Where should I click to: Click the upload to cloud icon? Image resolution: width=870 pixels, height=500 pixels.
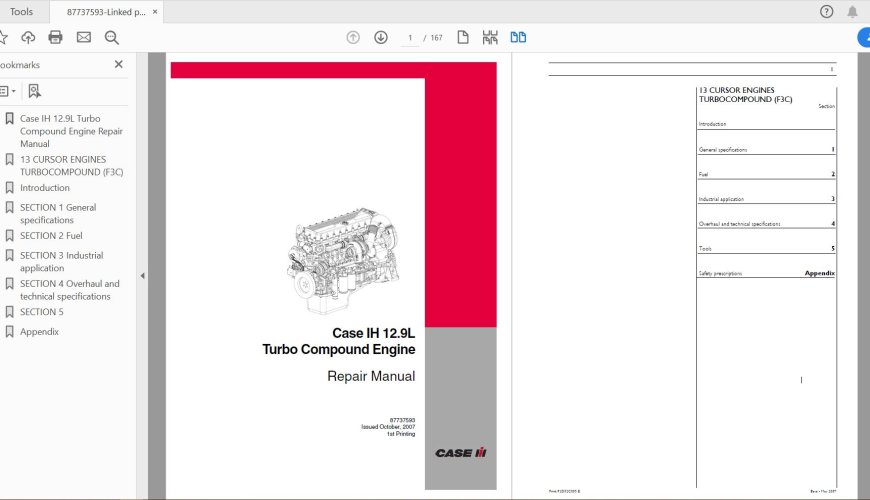(28, 37)
